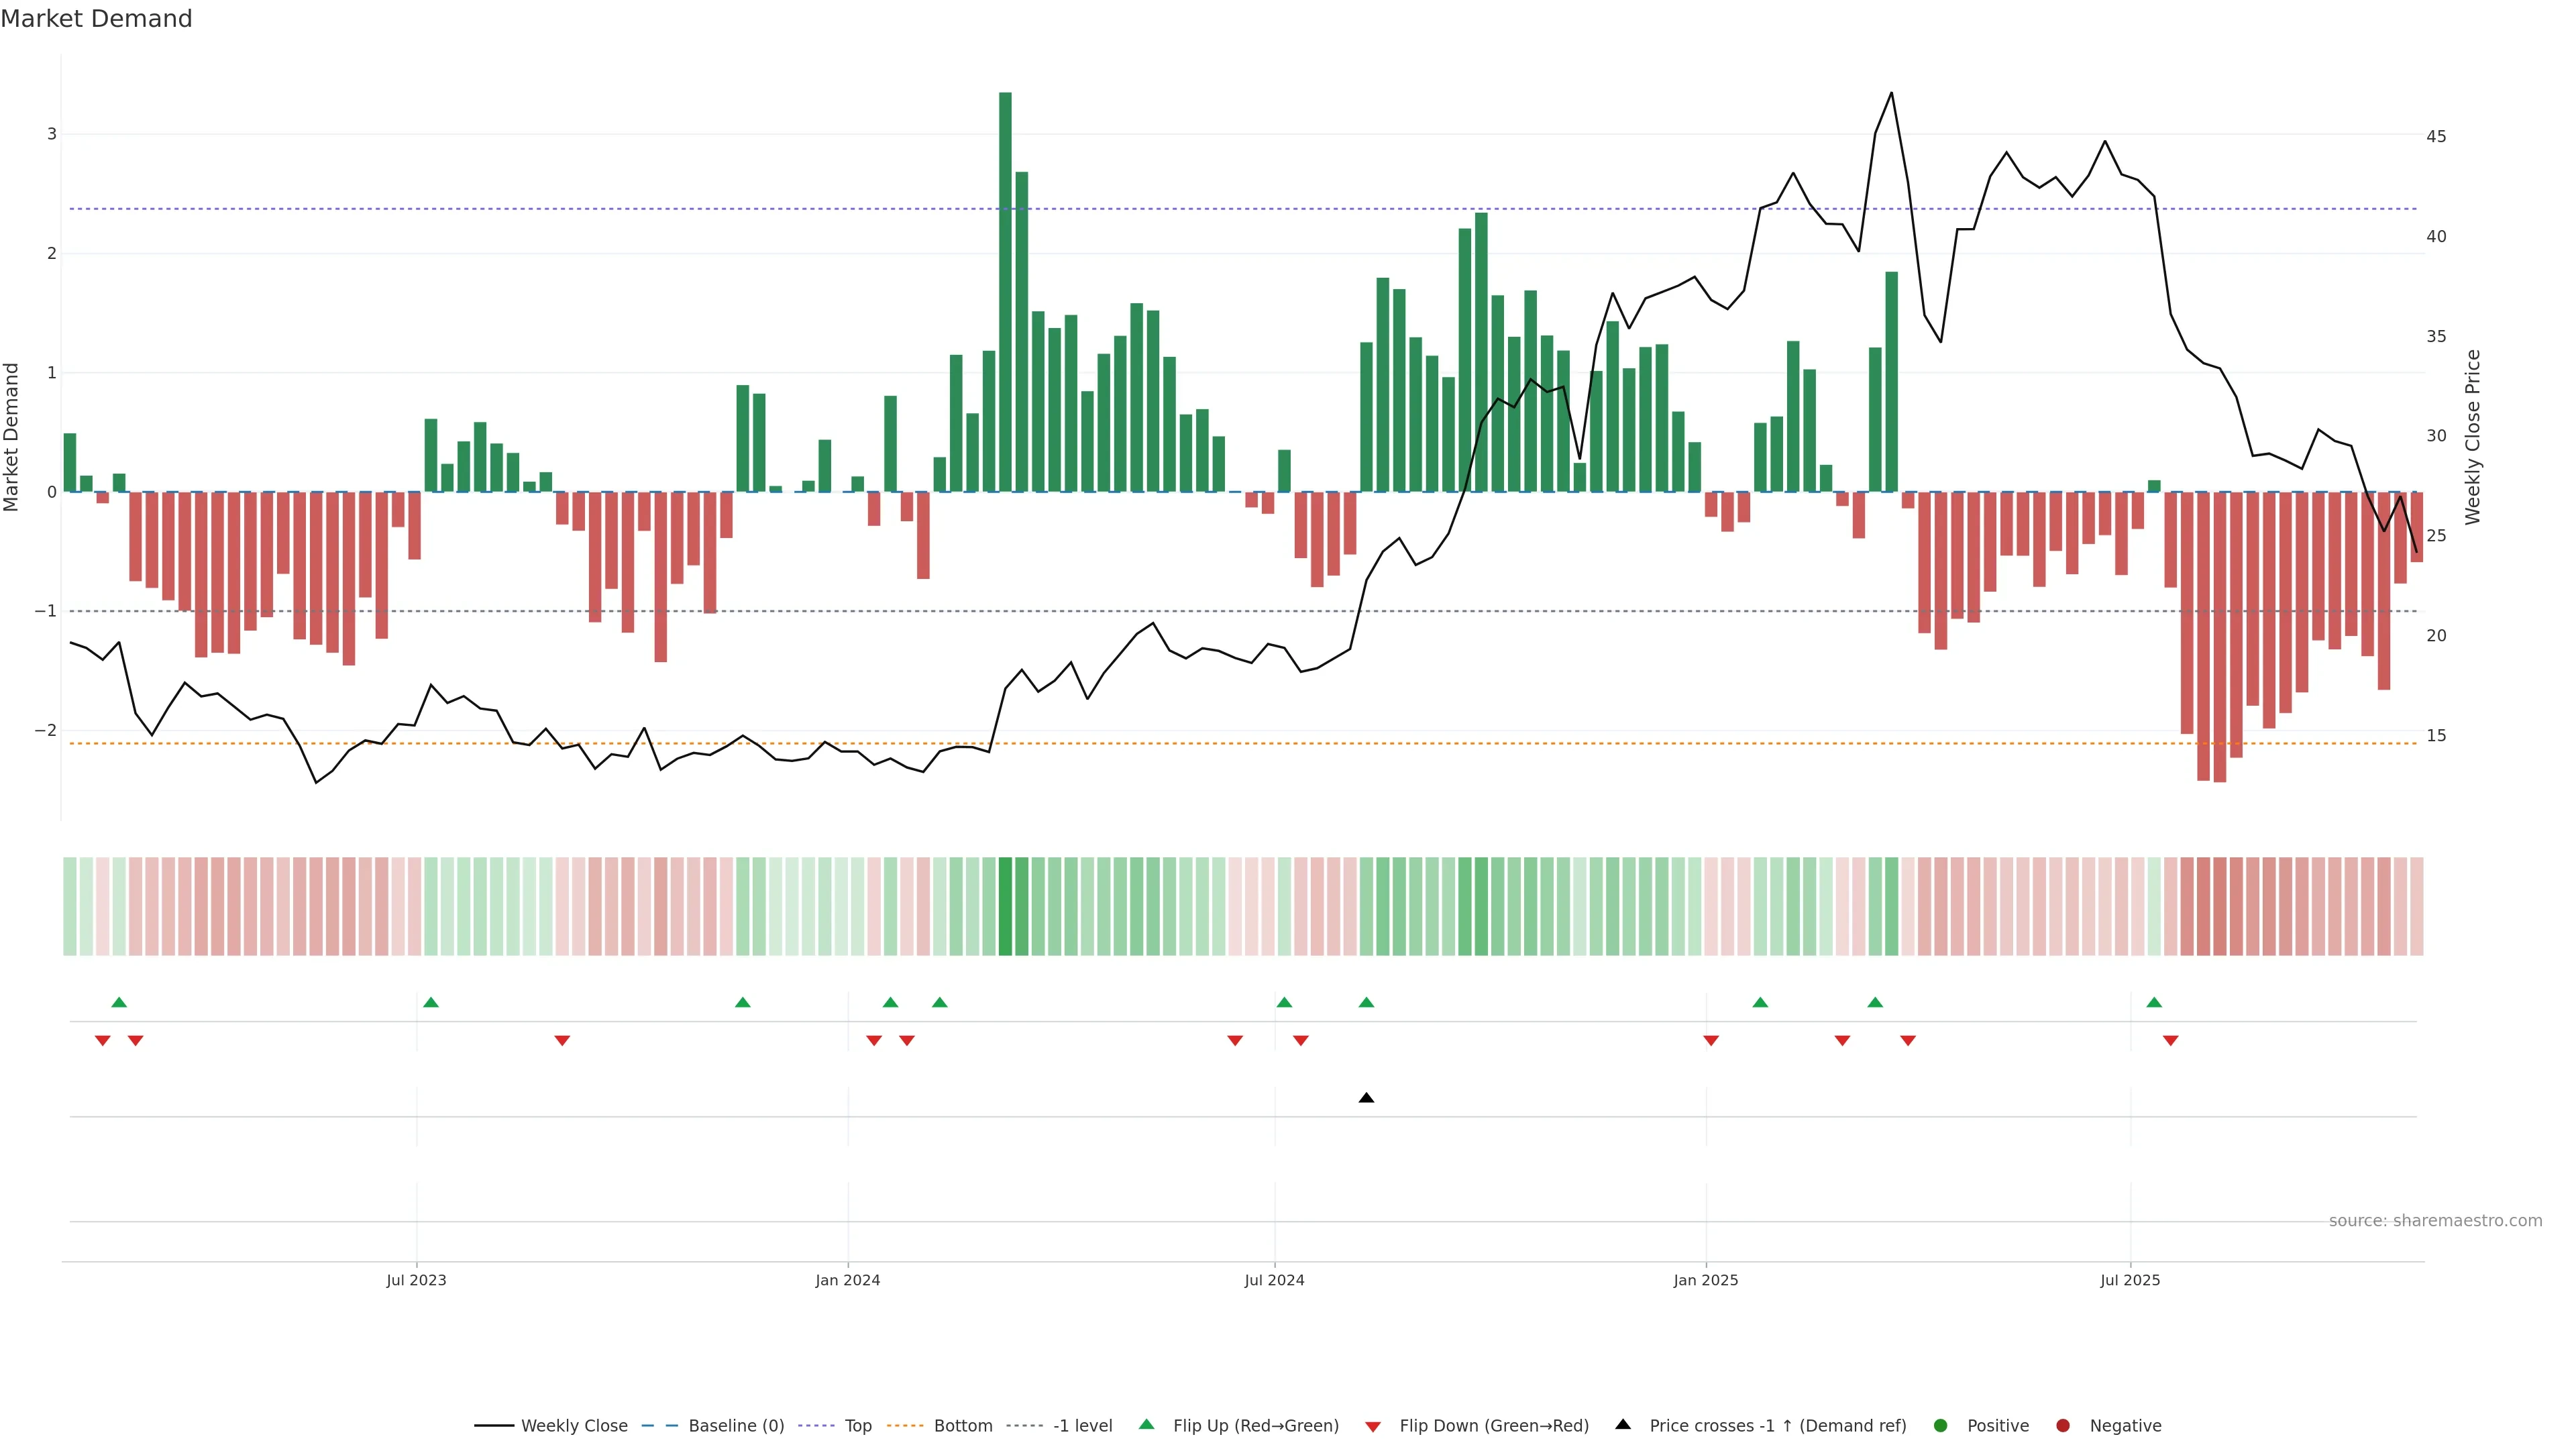The height and width of the screenshot is (1449, 2576).
Task: Click green flip-up triangle just after Jul 2023
Action: tap(431, 1002)
